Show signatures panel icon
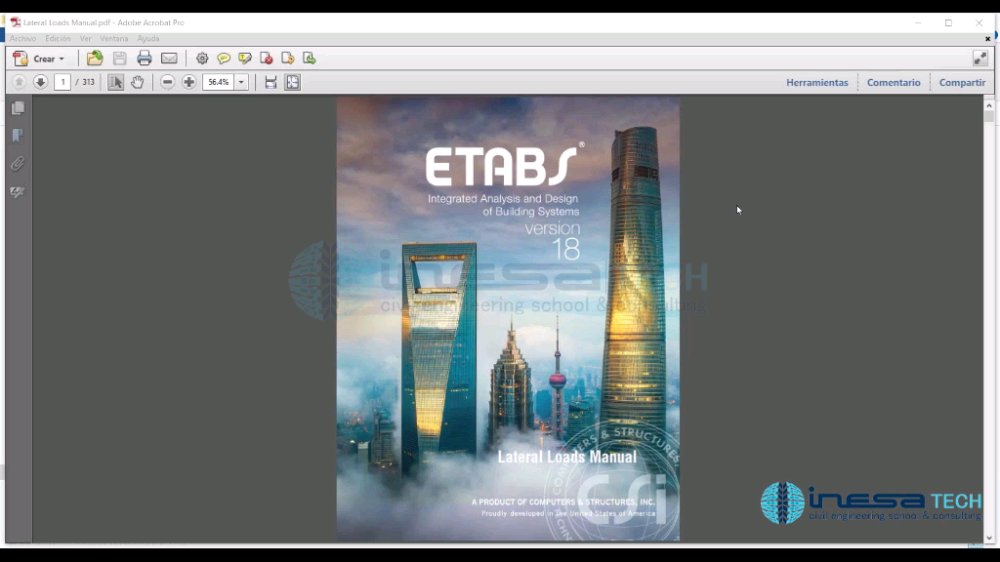 pos(18,191)
